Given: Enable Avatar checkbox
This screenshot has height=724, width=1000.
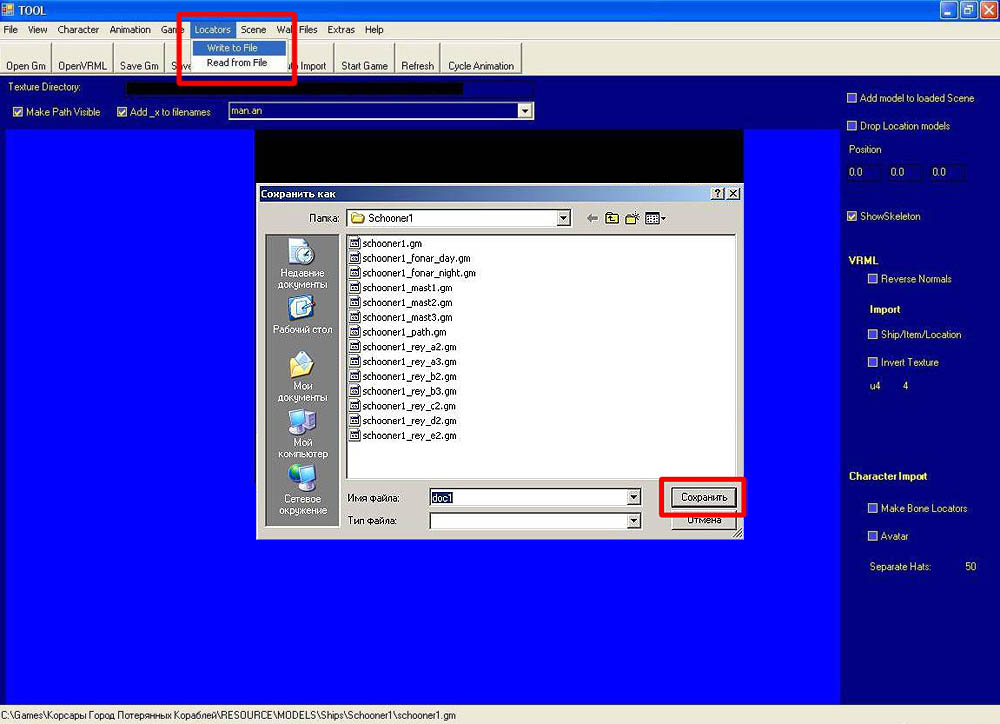Looking at the screenshot, I should (872, 536).
